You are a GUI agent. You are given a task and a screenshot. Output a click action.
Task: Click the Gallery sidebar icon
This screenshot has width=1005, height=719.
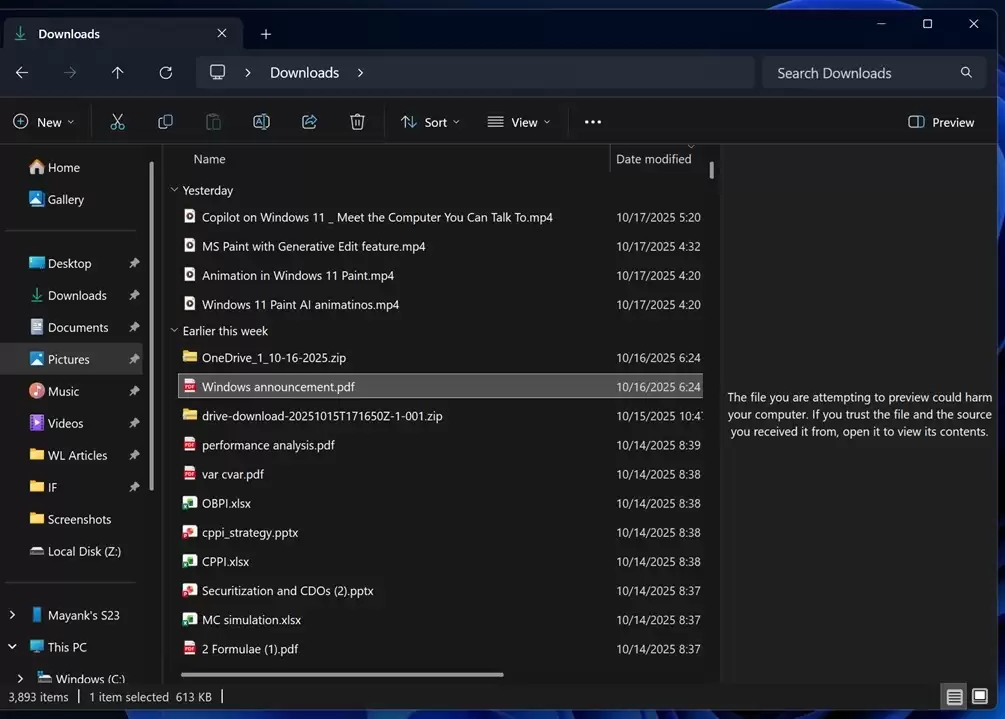coord(33,199)
